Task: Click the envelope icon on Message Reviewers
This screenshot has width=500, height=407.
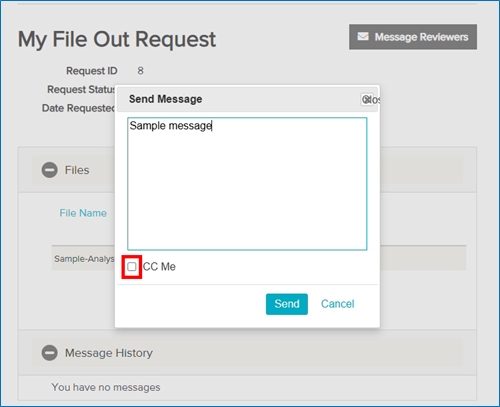Action: point(363,37)
